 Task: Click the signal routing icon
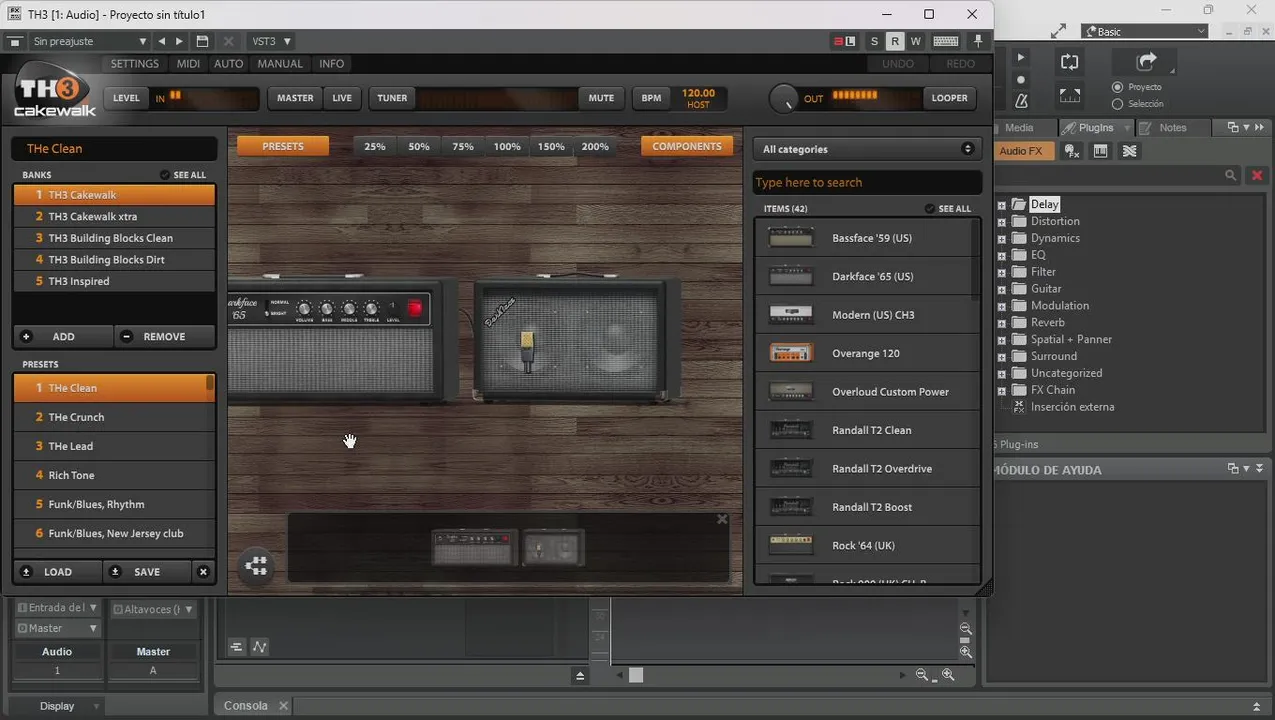(x=256, y=567)
